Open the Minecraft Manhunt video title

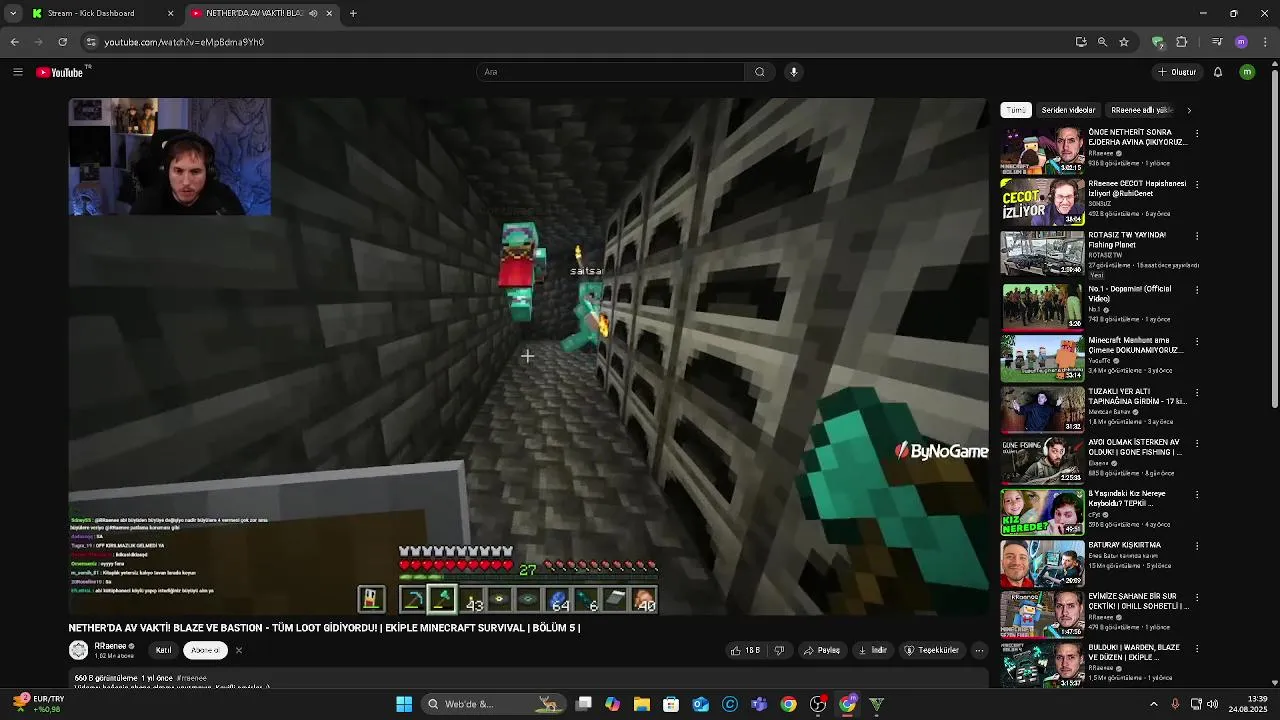click(x=1135, y=346)
